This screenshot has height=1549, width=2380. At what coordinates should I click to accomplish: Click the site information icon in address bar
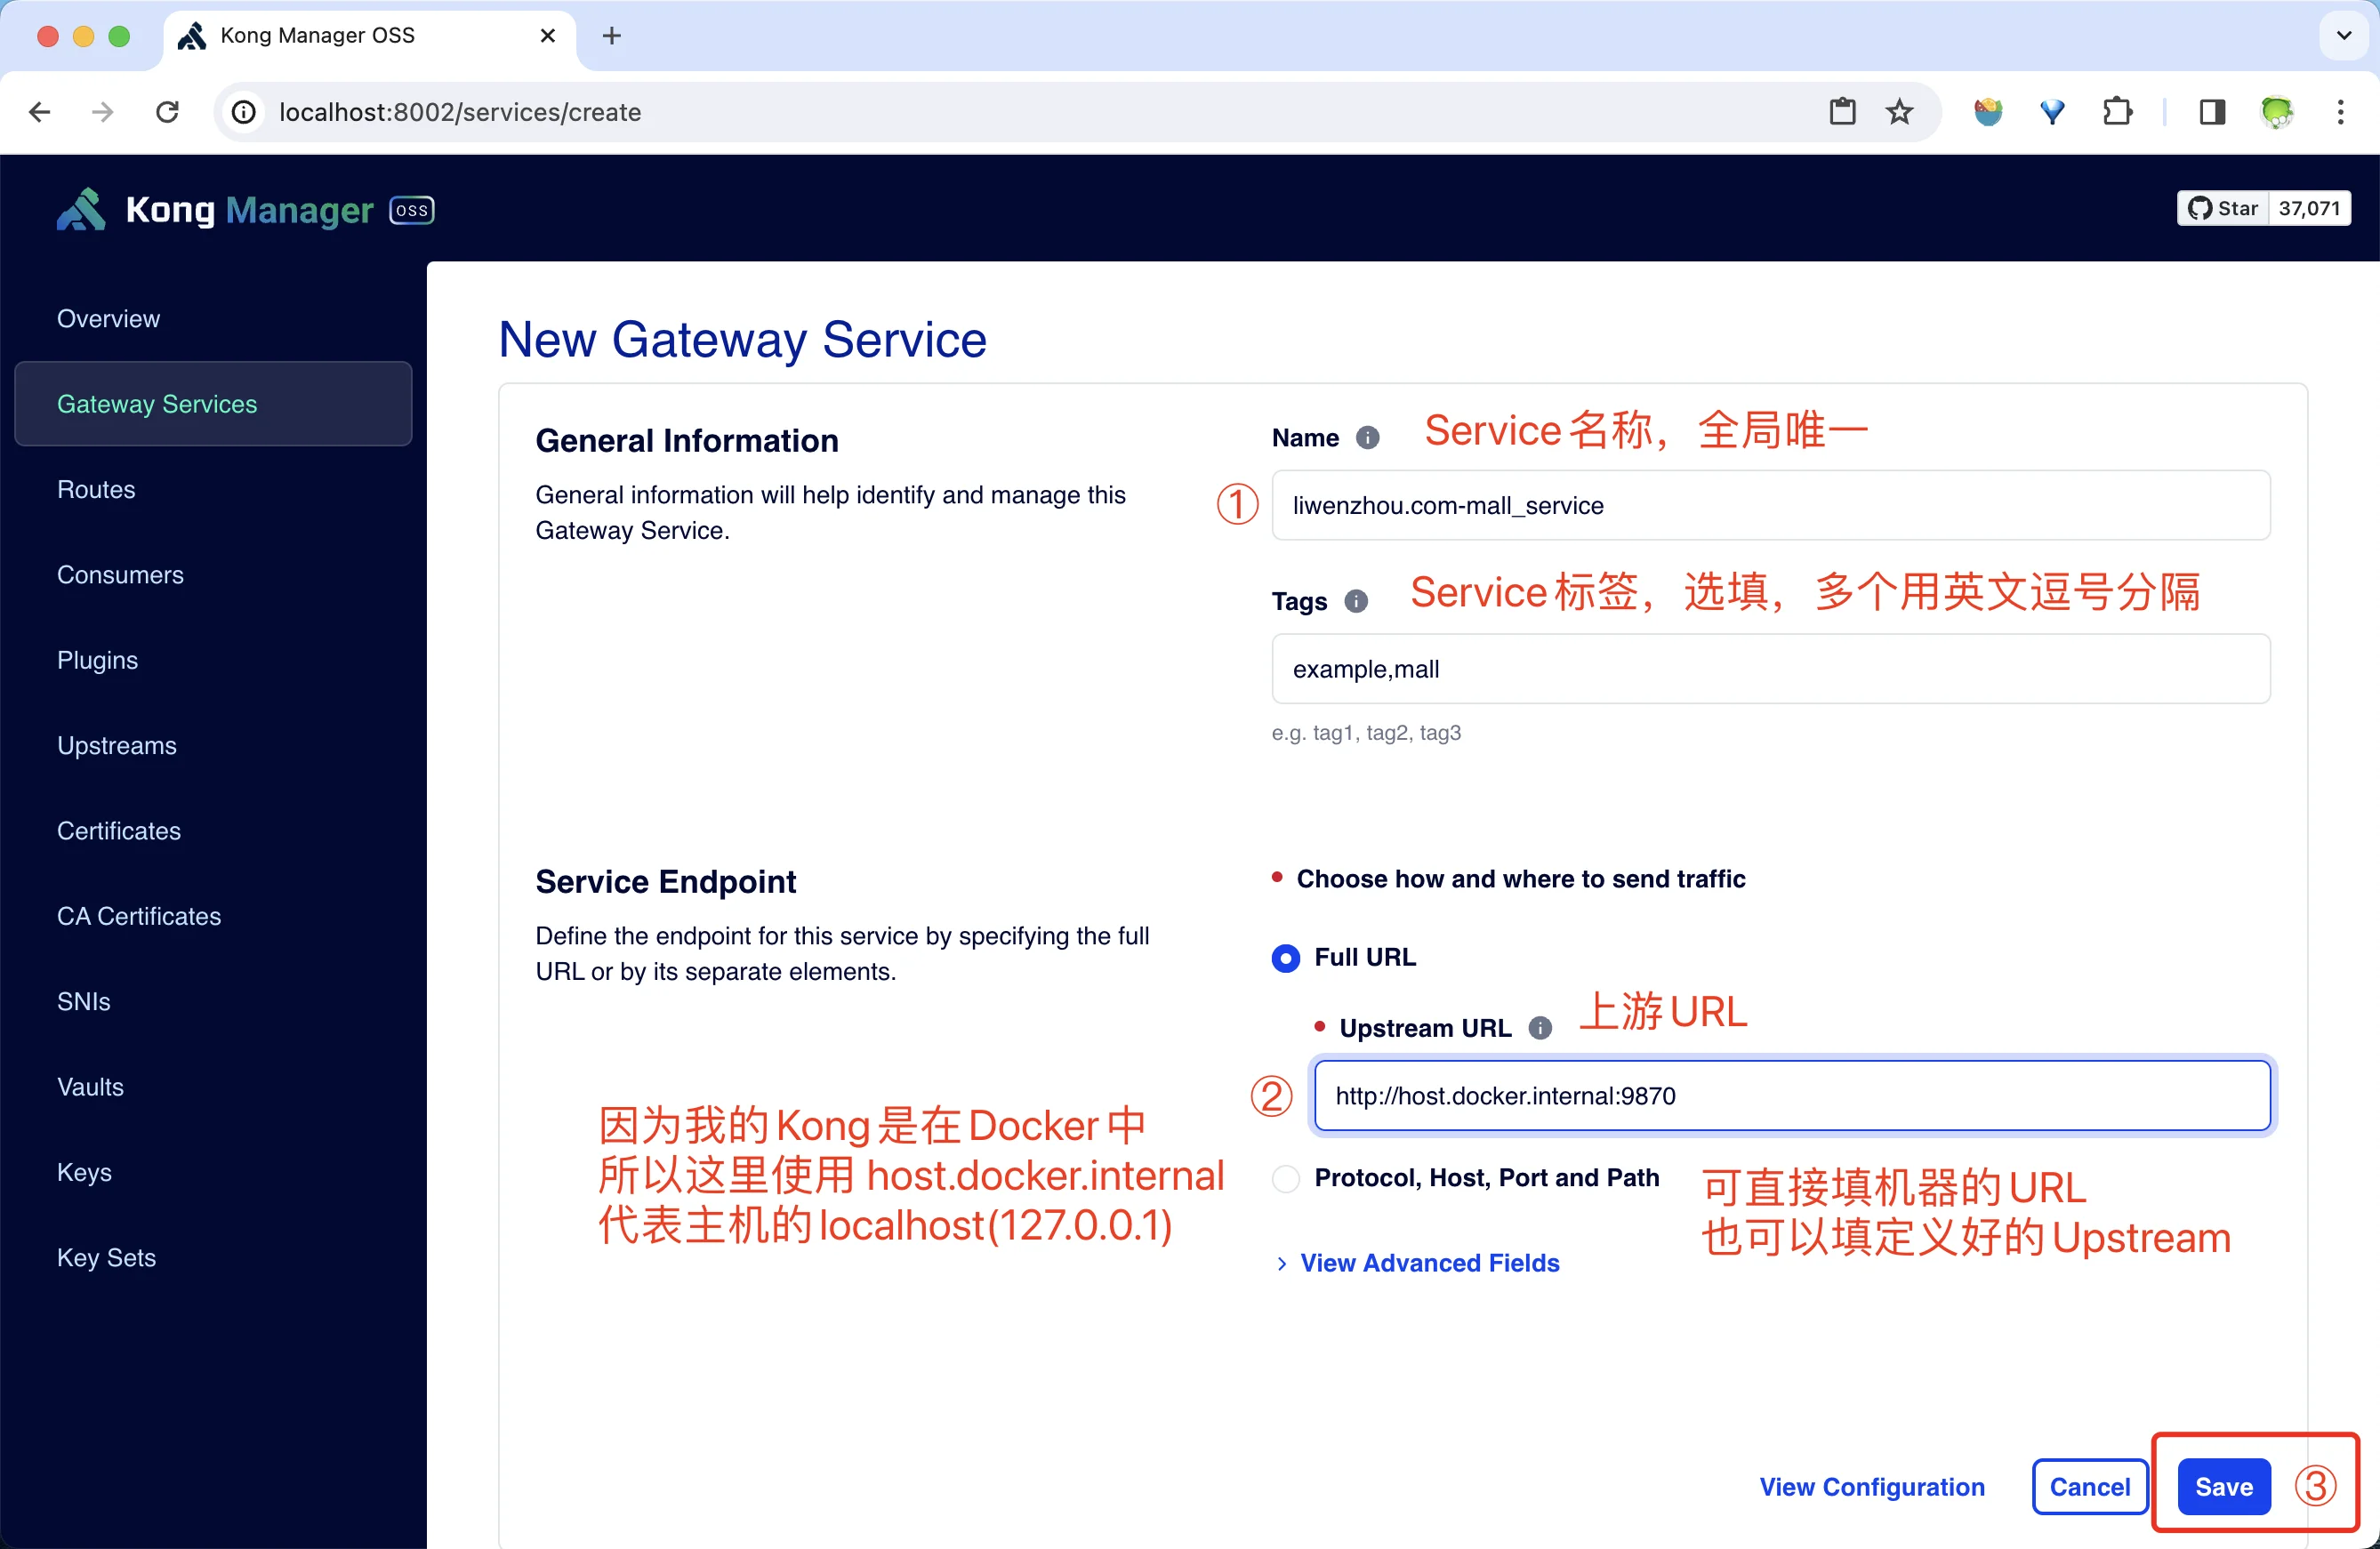243,112
